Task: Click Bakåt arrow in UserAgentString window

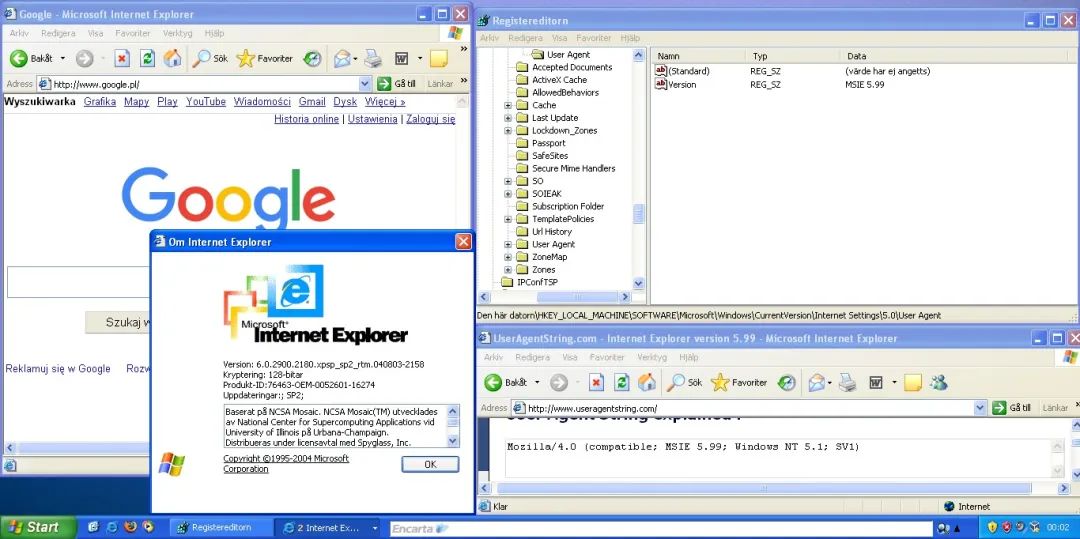Action: (493, 382)
